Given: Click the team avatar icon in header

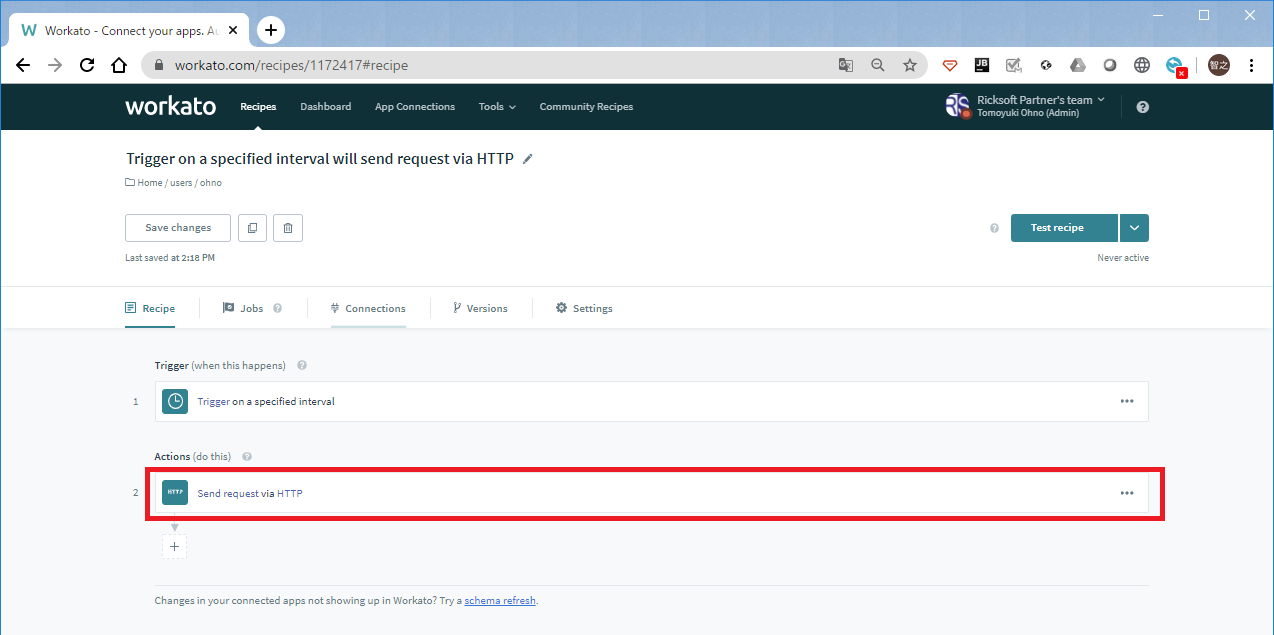Looking at the screenshot, I should (x=957, y=106).
